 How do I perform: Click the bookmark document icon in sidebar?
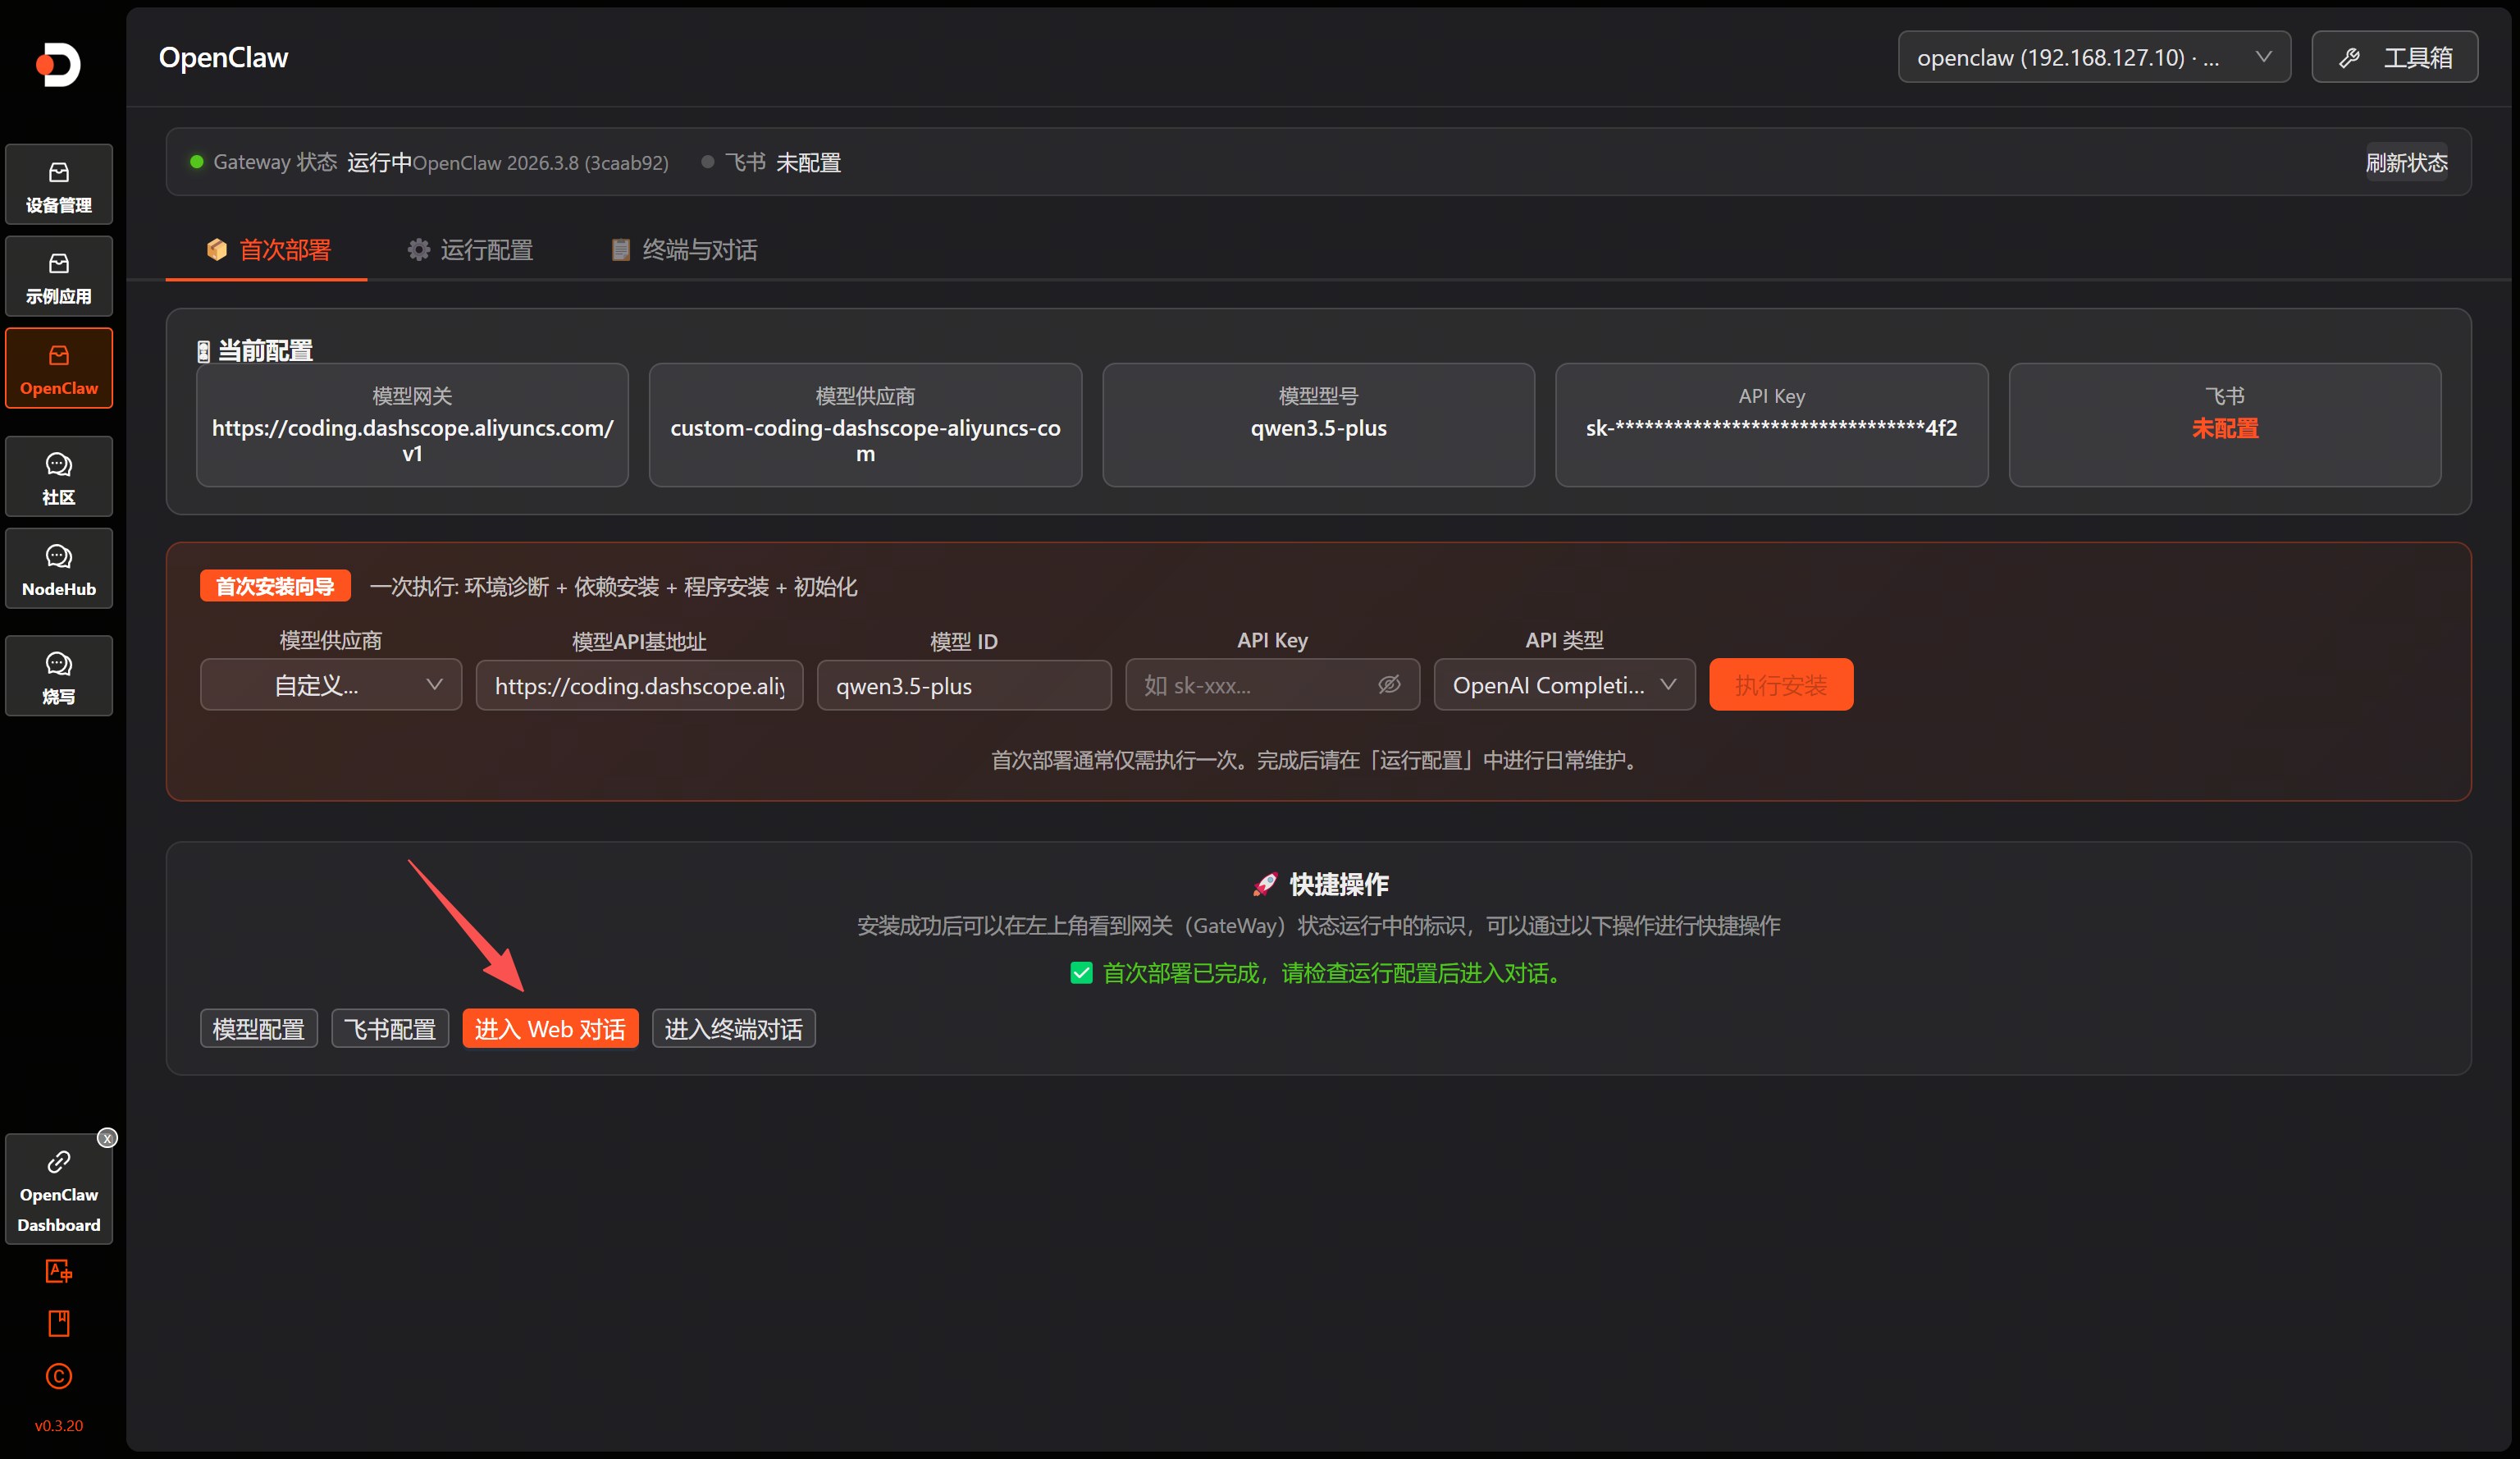pos(59,1324)
